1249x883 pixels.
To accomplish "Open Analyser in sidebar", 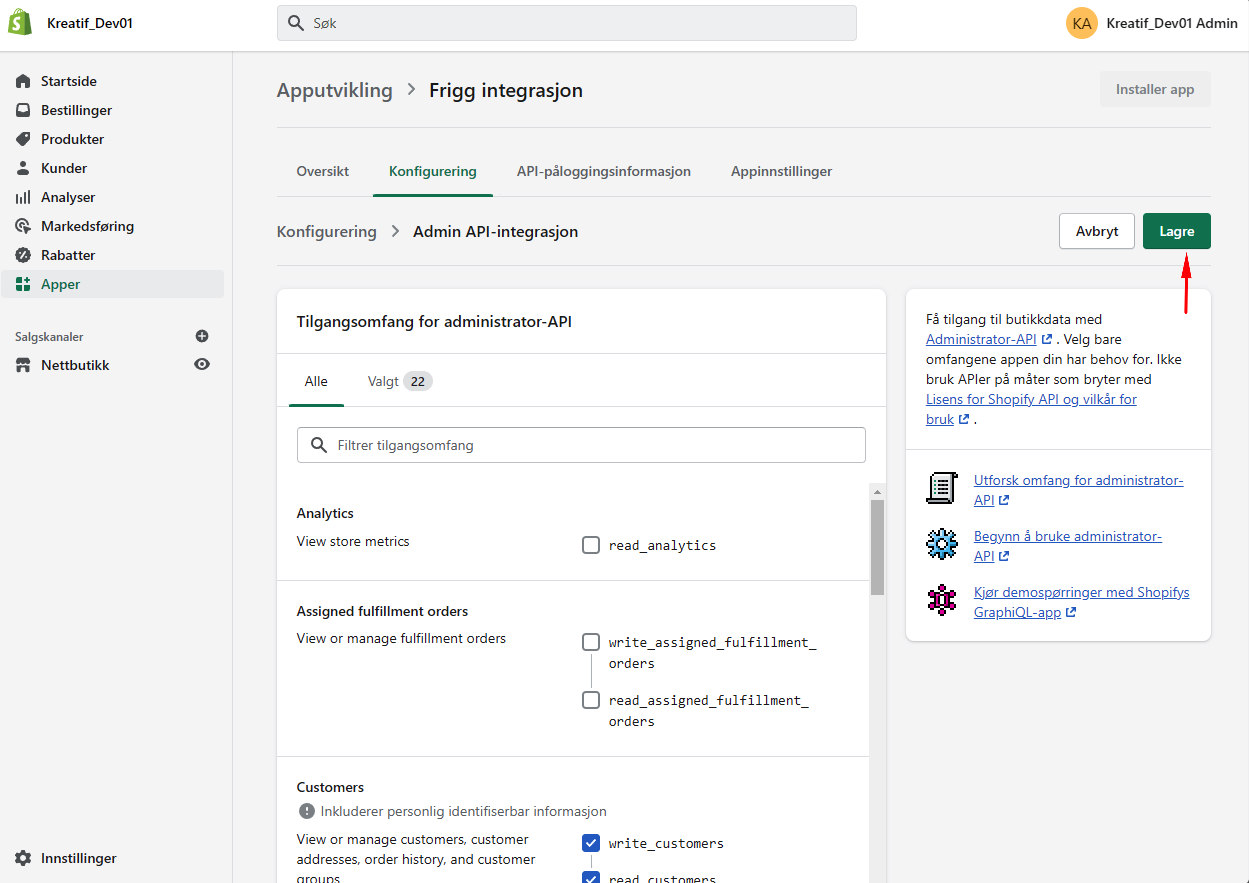I will [x=112, y=197].
